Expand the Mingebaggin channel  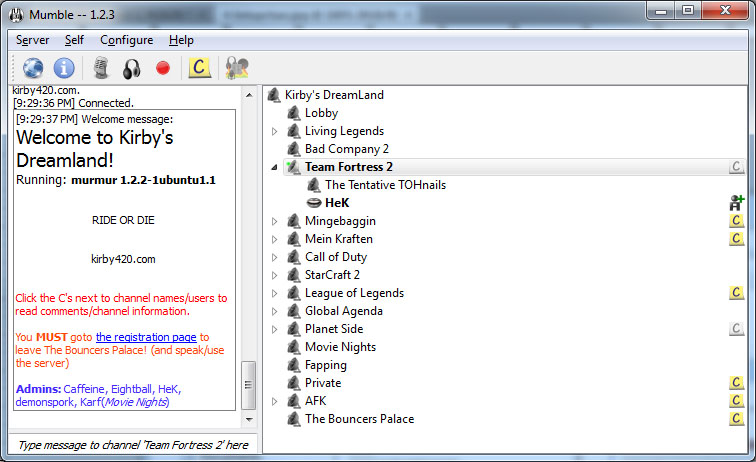[x=274, y=221]
